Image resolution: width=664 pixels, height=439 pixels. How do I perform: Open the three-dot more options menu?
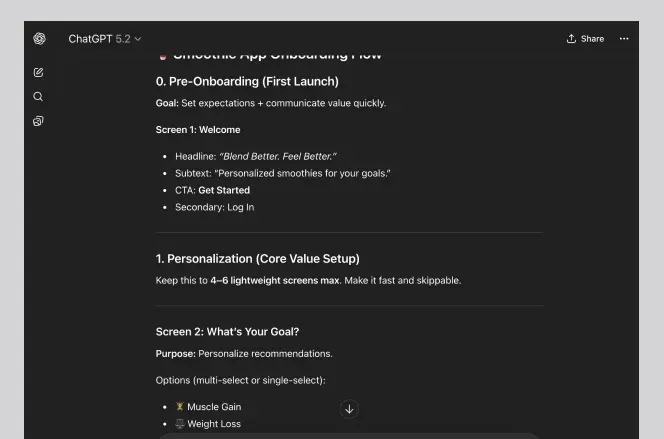click(624, 39)
